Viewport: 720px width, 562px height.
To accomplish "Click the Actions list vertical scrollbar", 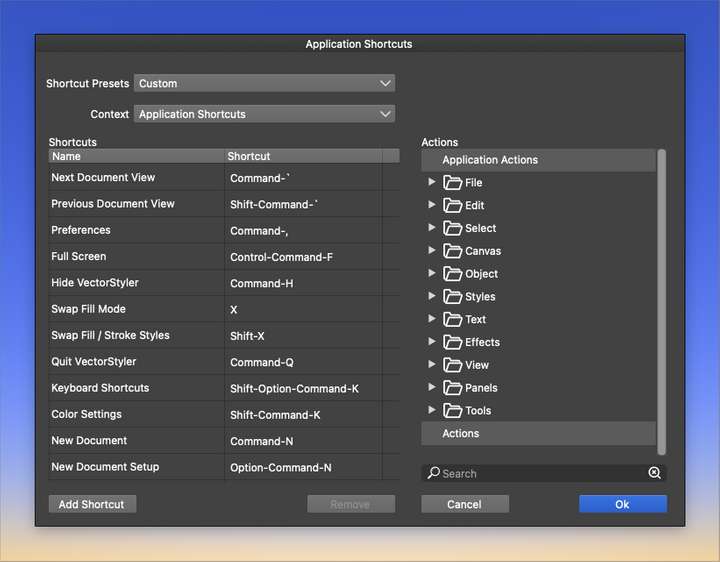I will coord(661,302).
